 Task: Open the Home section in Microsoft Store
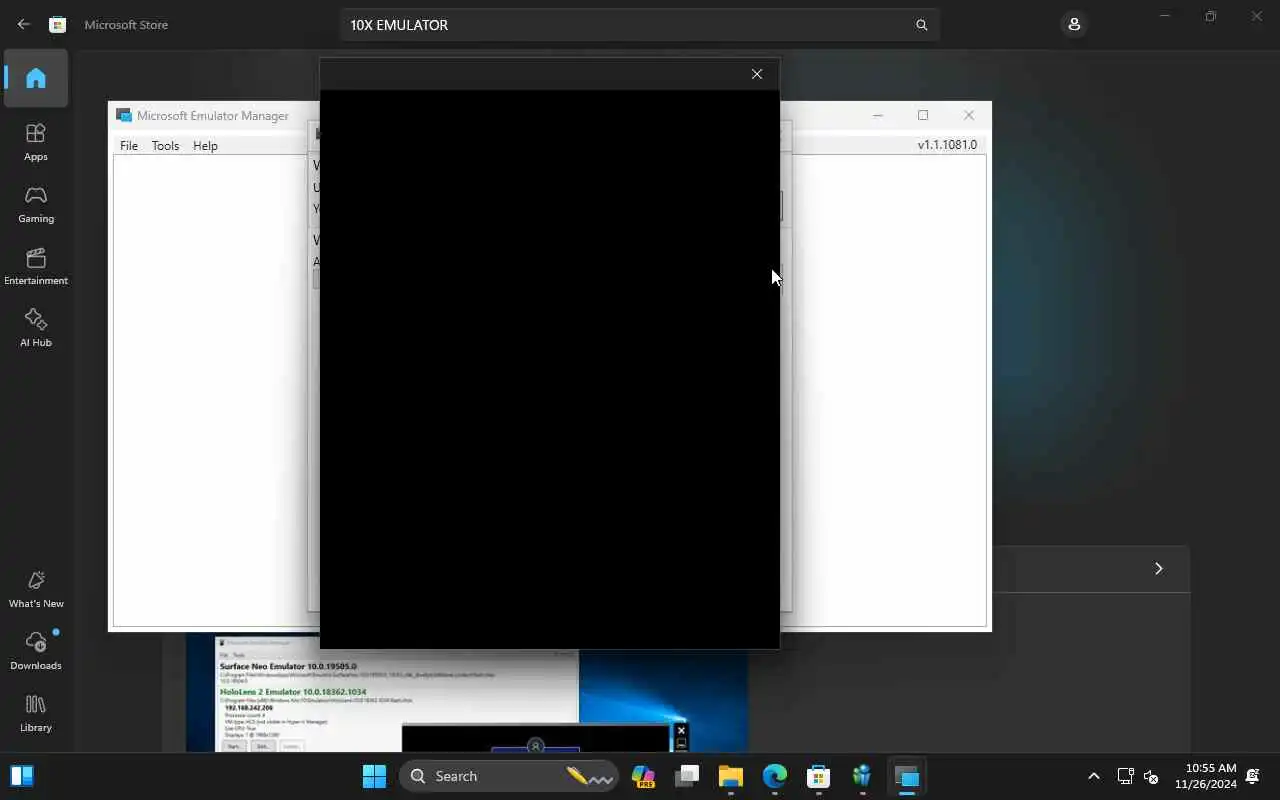point(36,78)
